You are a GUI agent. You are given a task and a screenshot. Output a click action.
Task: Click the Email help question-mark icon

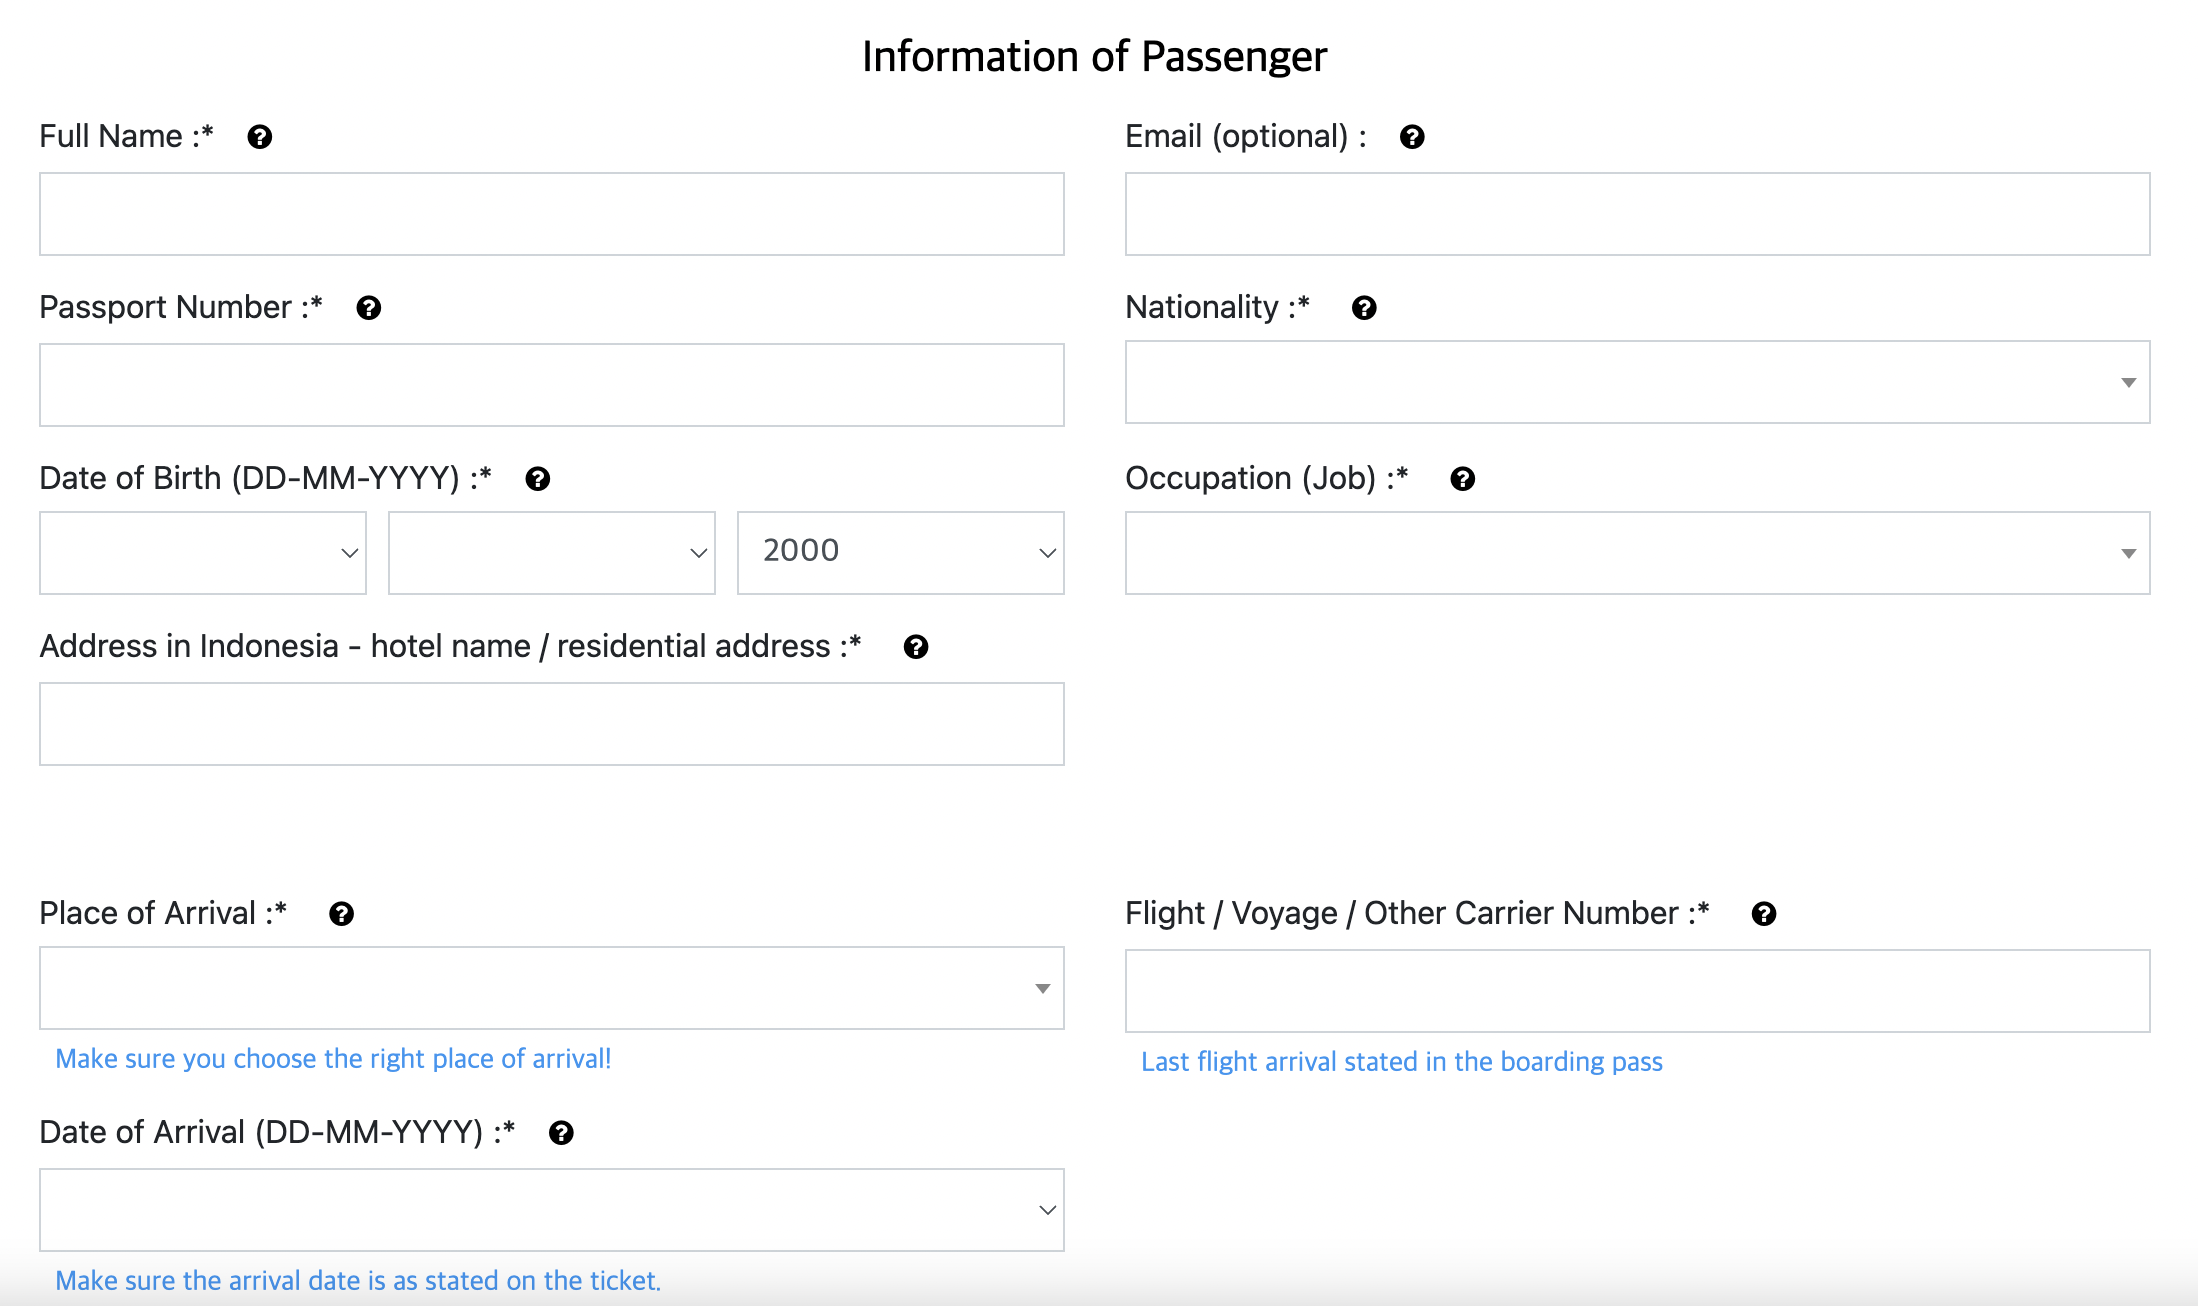1412,137
